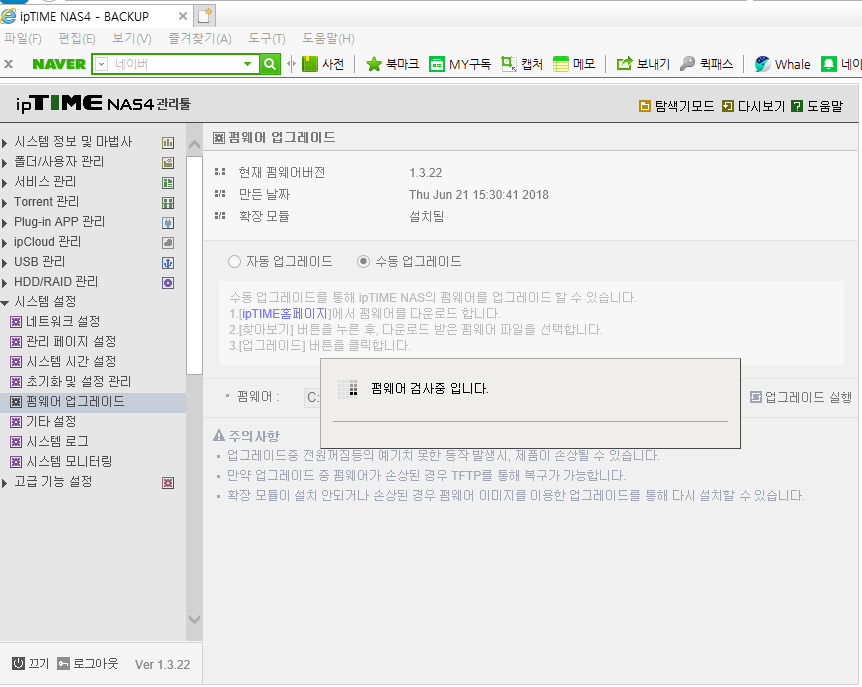The width and height of the screenshot is (862, 687).
Task: Click the 로그아웃 logout icon
Action: tap(64, 664)
